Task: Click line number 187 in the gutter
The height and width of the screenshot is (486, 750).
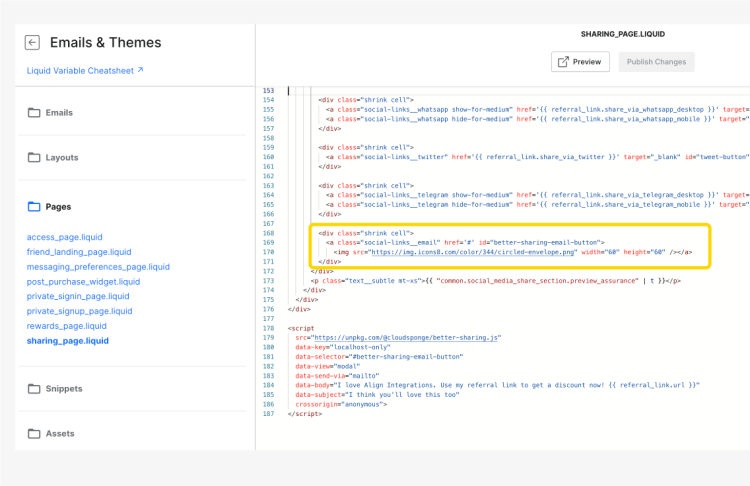Action: coord(268,414)
